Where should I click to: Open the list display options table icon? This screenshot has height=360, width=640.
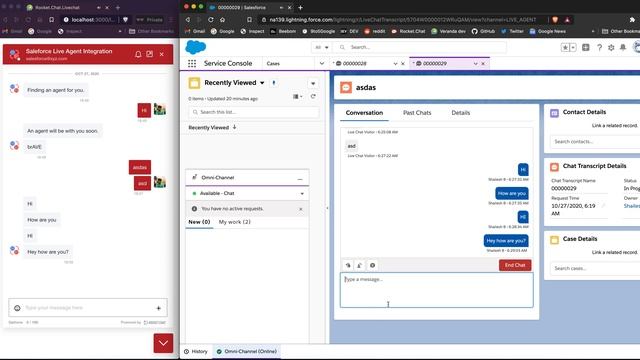pyautogui.click(x=298, y=96)
